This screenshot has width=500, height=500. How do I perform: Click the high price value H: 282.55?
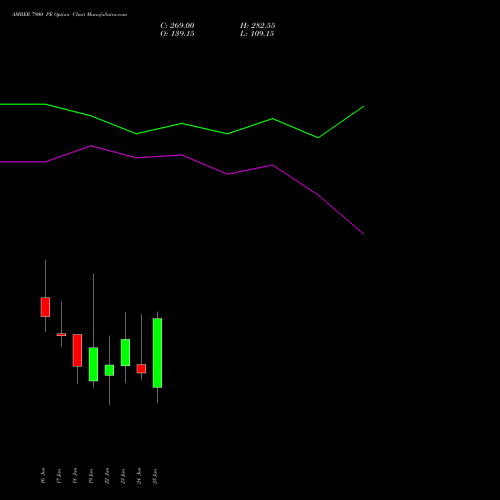[257, 25]
